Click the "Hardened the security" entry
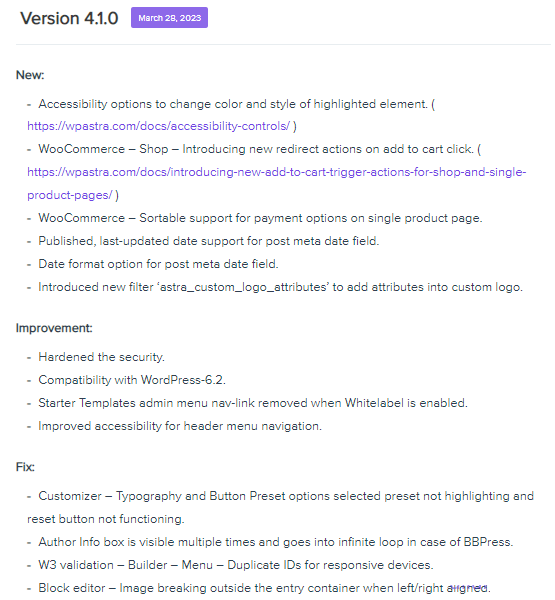Screen dimensions: 555x600 [101, 357]
